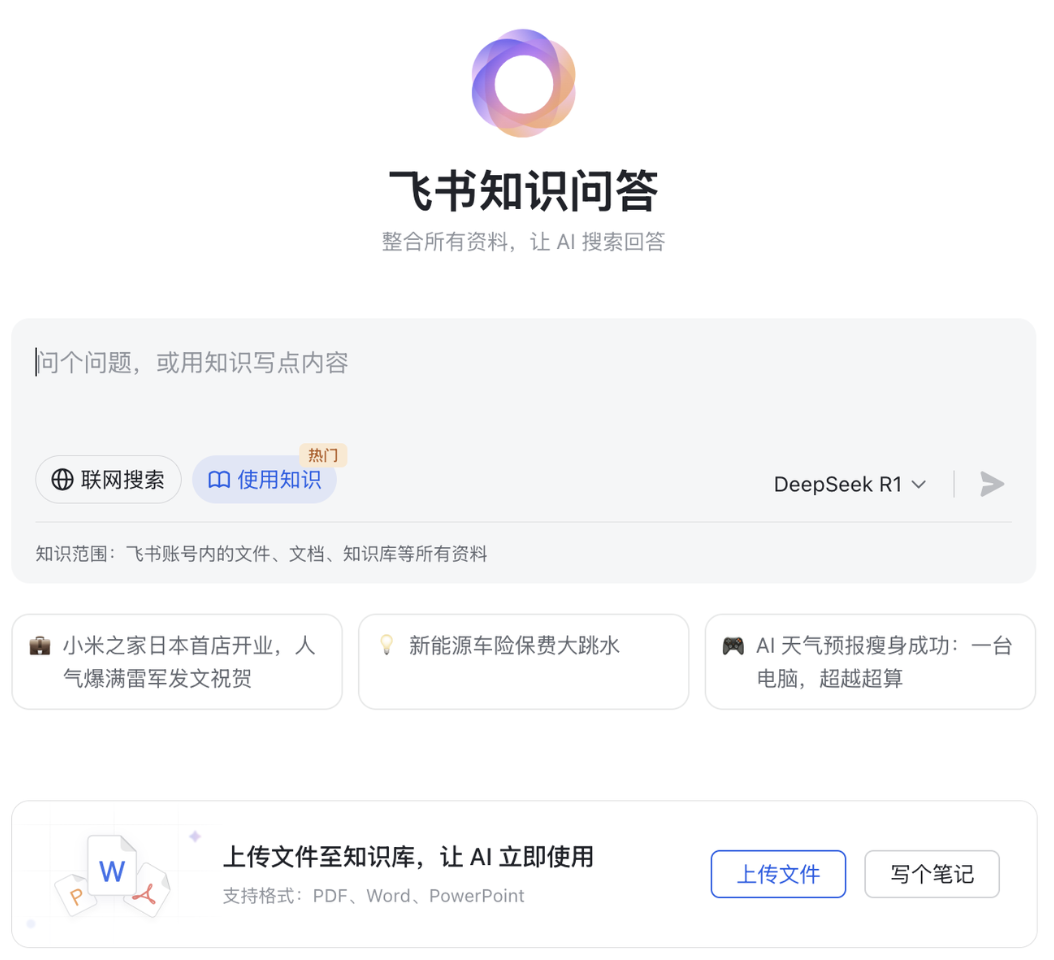Toggle the 联网搜索 web search option
The width and height of the screenshot is (1054, 960).
[x=108, y=479]
